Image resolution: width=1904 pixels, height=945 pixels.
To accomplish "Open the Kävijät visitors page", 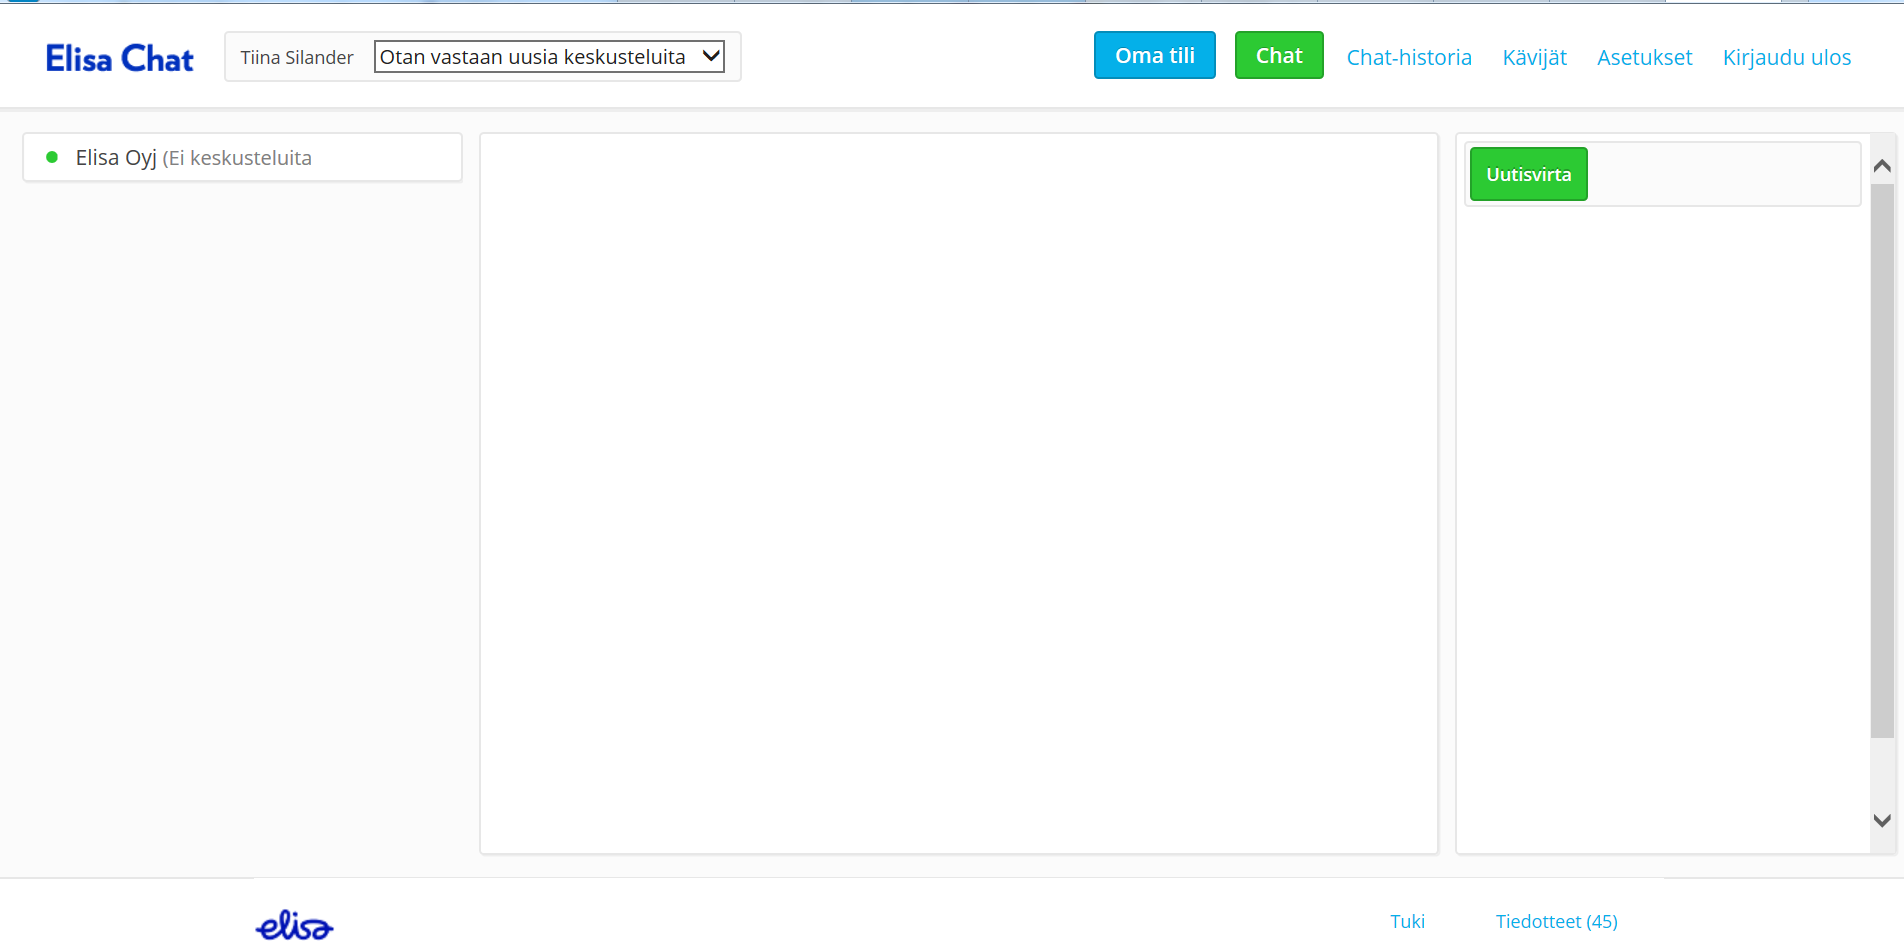I will [1534, 57].
